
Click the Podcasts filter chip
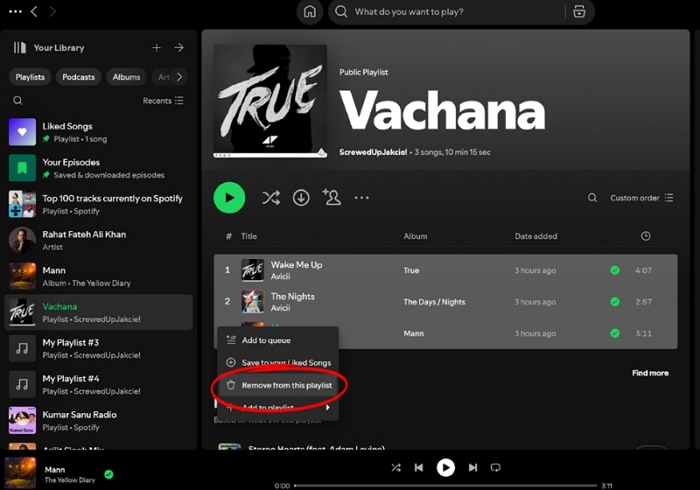79,77
